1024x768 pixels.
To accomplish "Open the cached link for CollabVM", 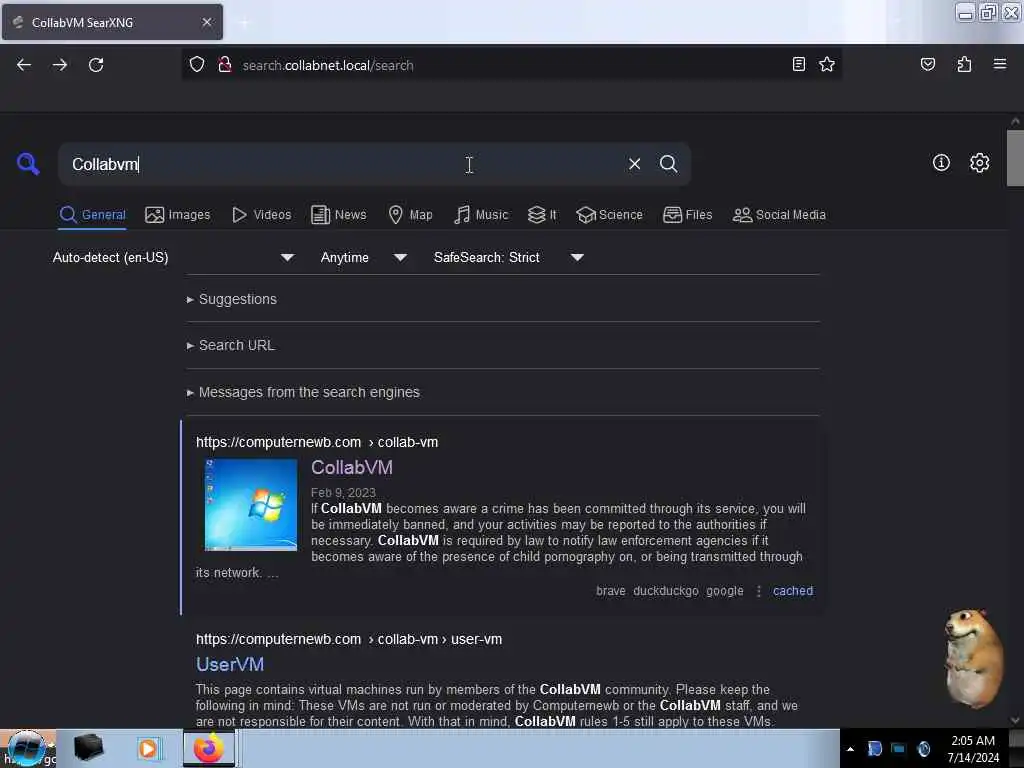I will 793,590.
